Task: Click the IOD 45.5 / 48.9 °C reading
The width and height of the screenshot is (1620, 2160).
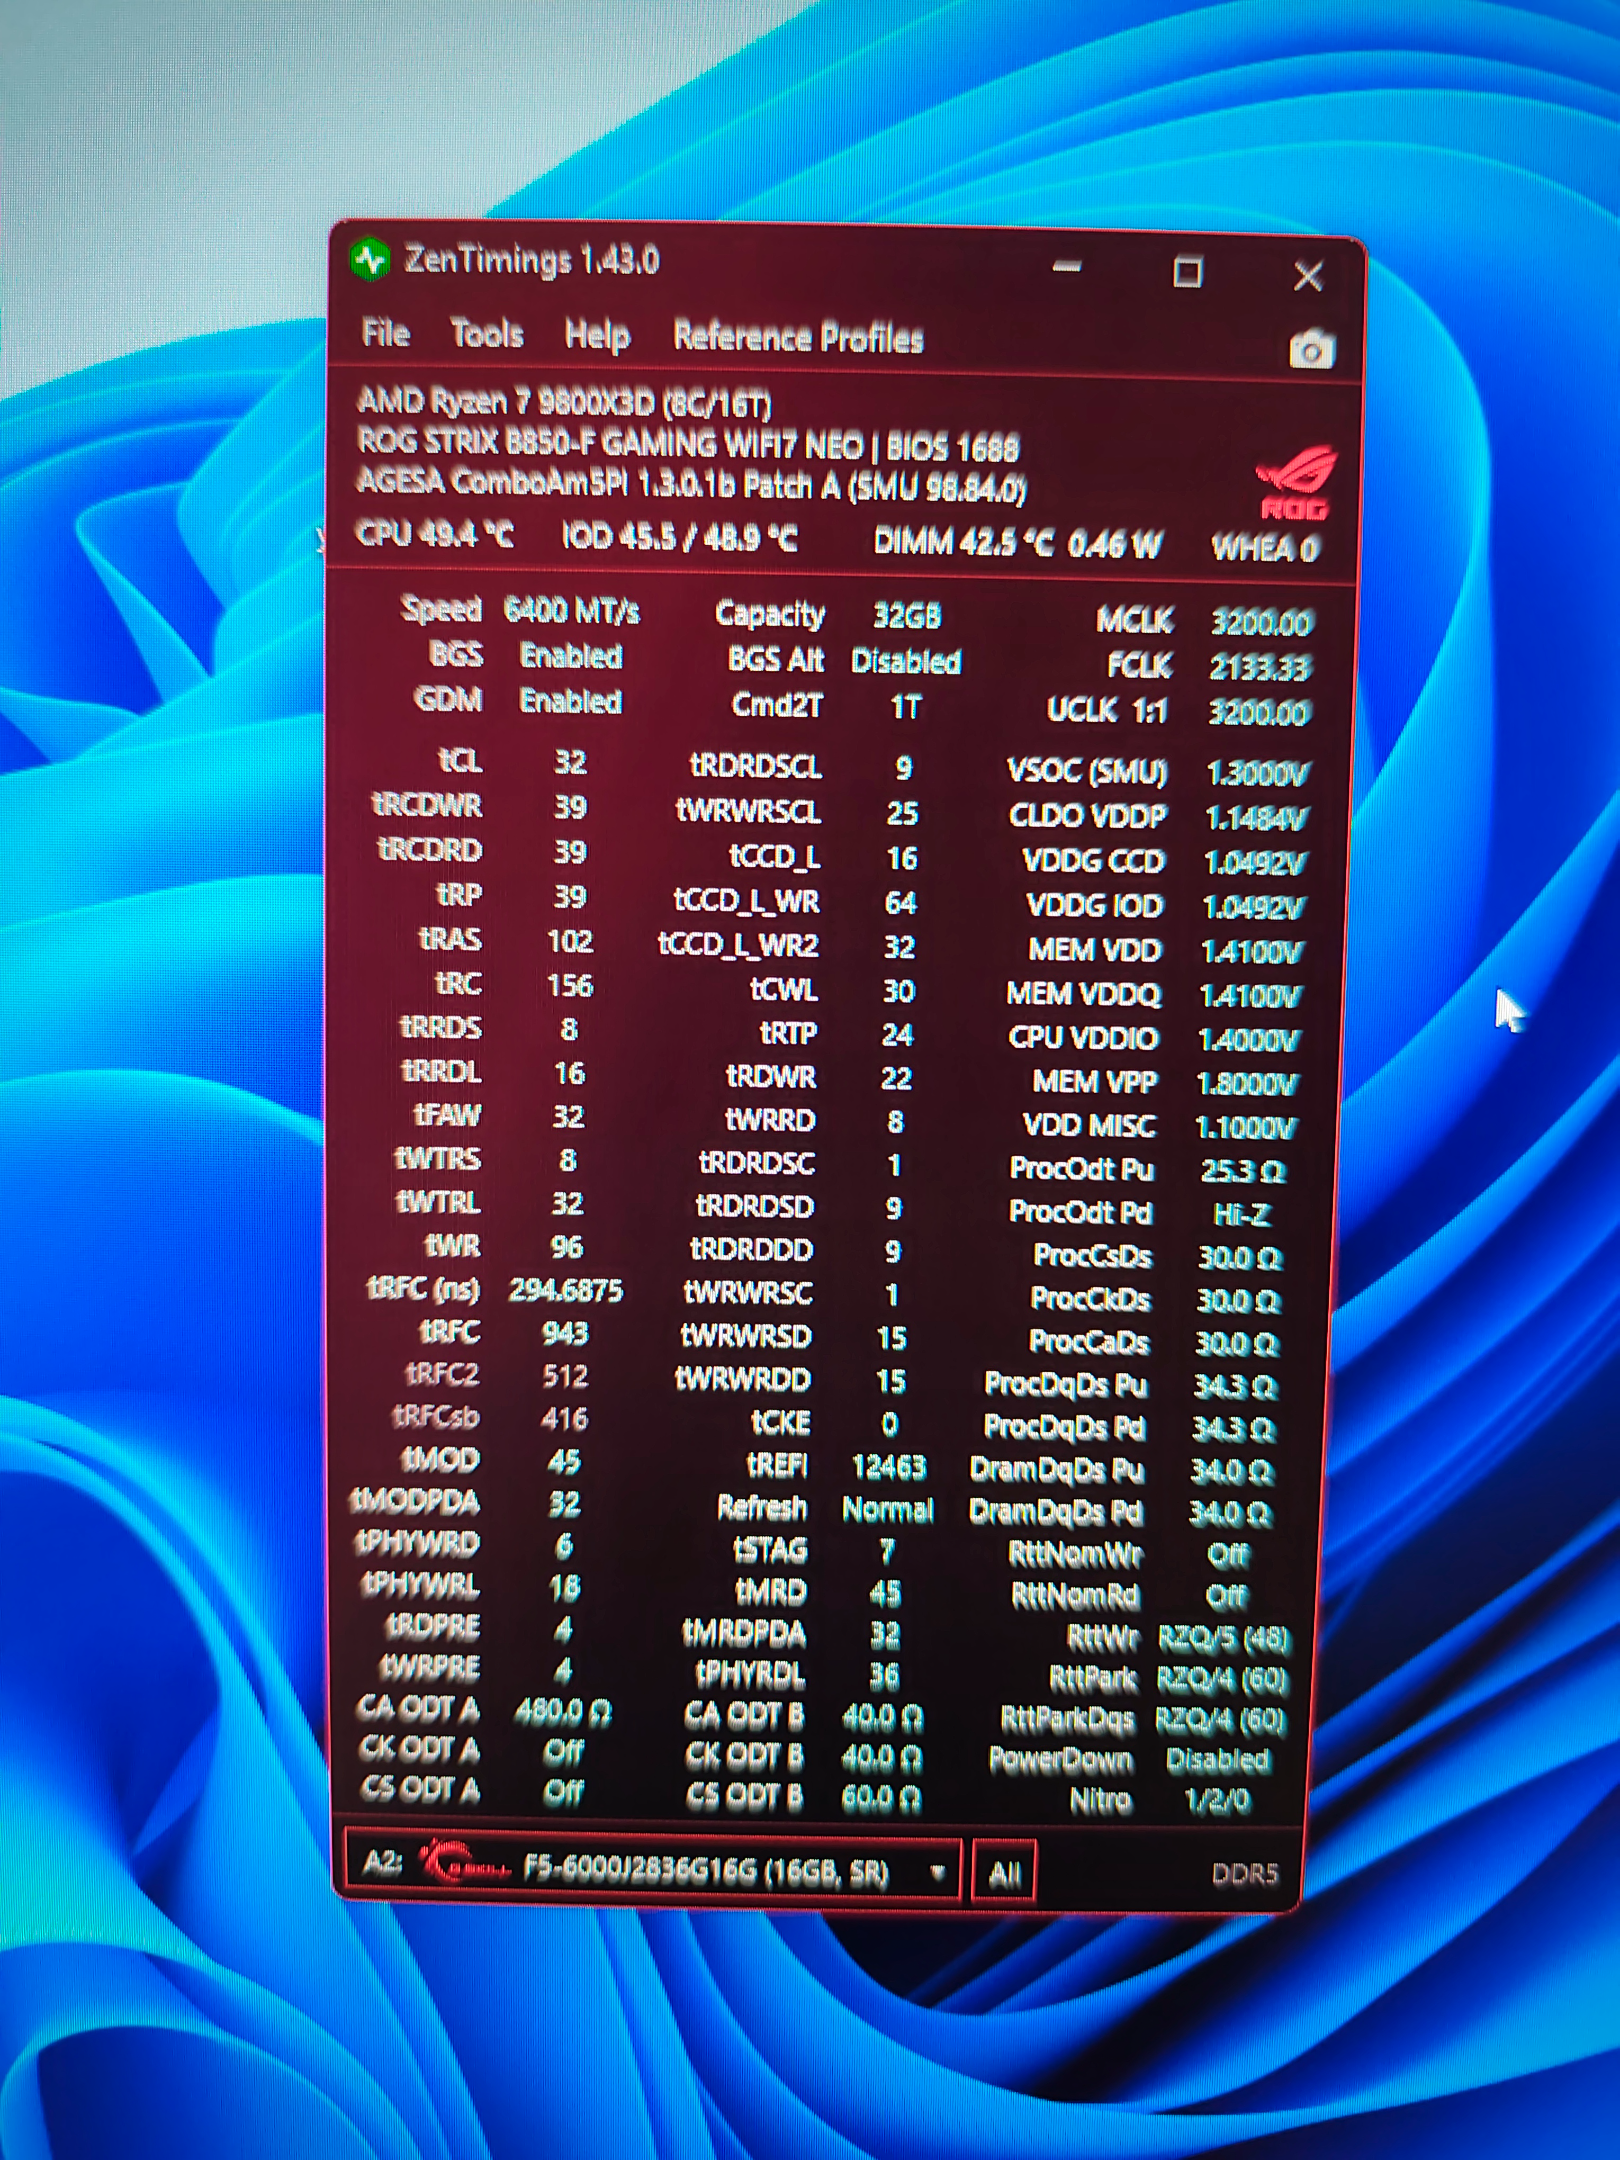Action: (680, 539)
